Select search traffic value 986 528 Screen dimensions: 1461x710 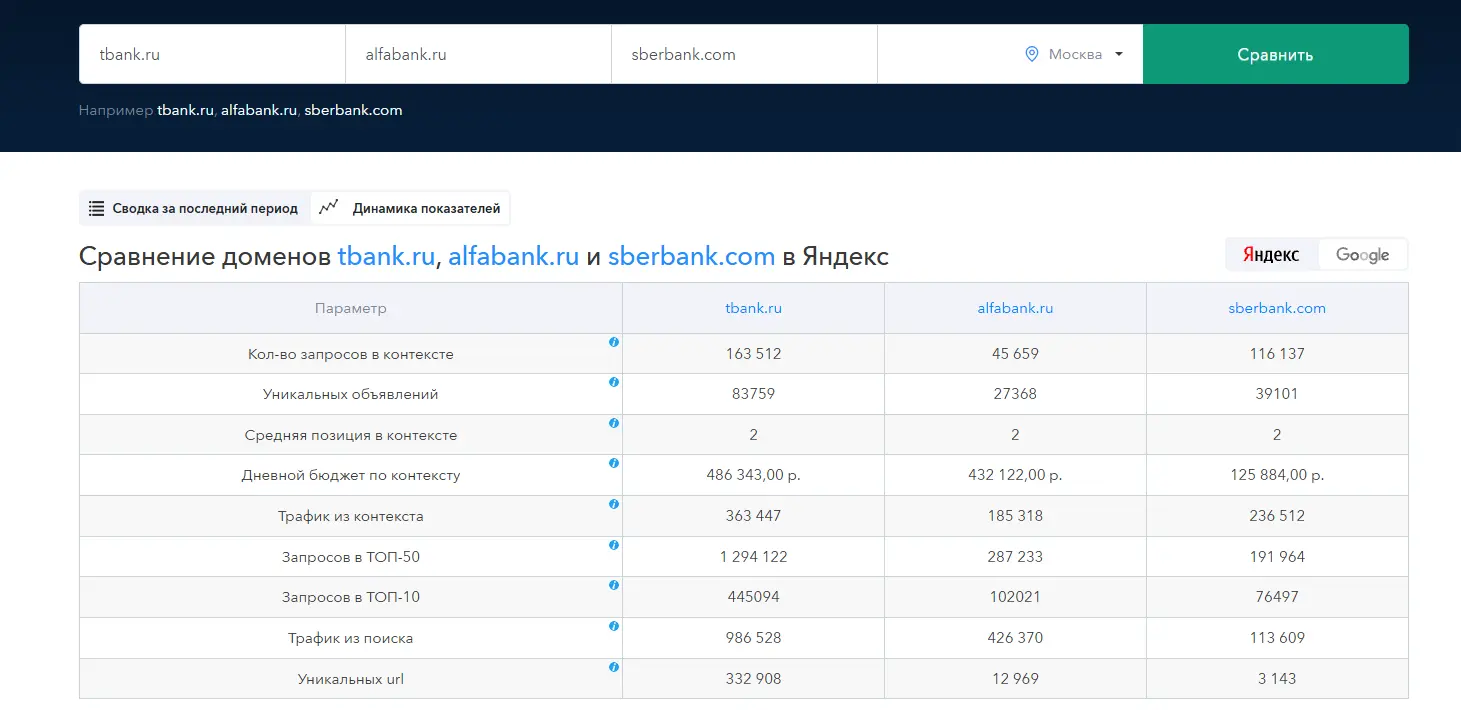point(753,638)
